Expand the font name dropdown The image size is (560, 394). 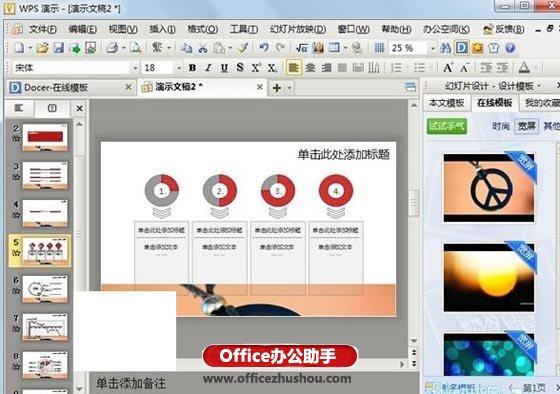click(135, 68)
